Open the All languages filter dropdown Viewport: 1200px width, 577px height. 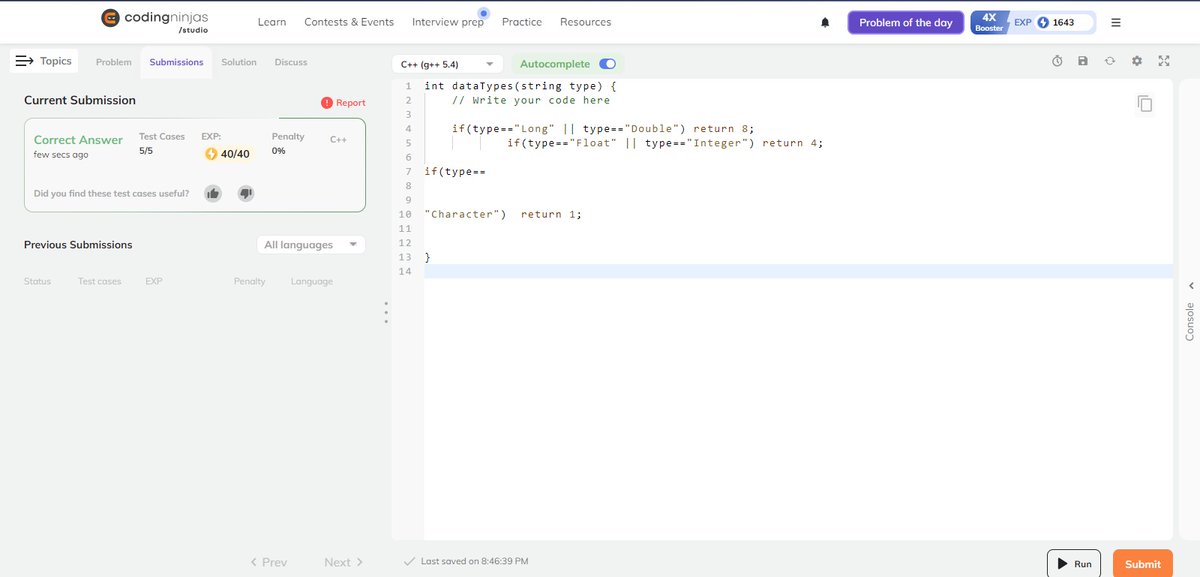(311, 245)
